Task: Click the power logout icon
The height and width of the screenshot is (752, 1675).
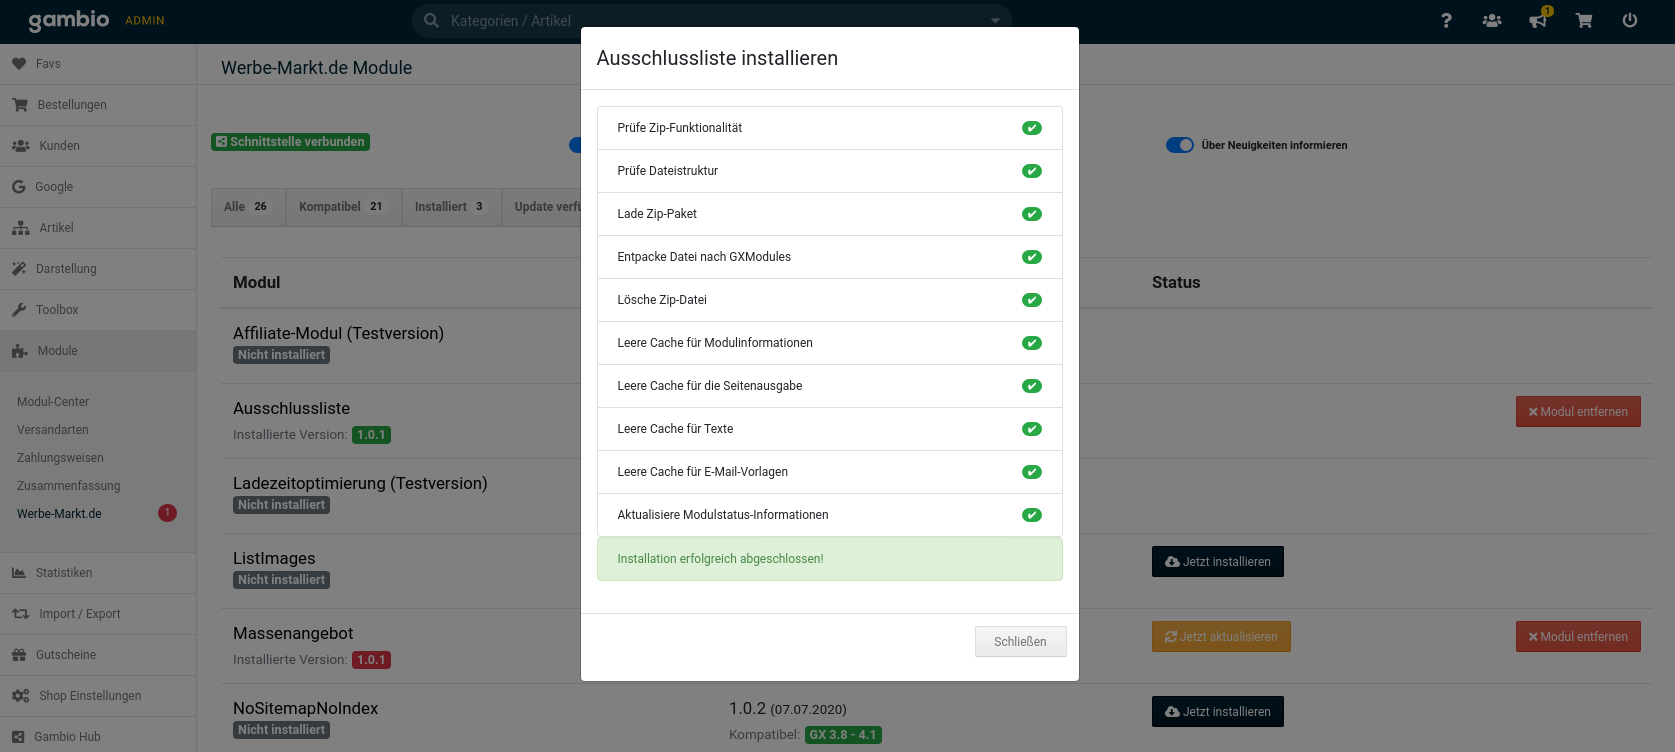Action: click(1630, 20)
